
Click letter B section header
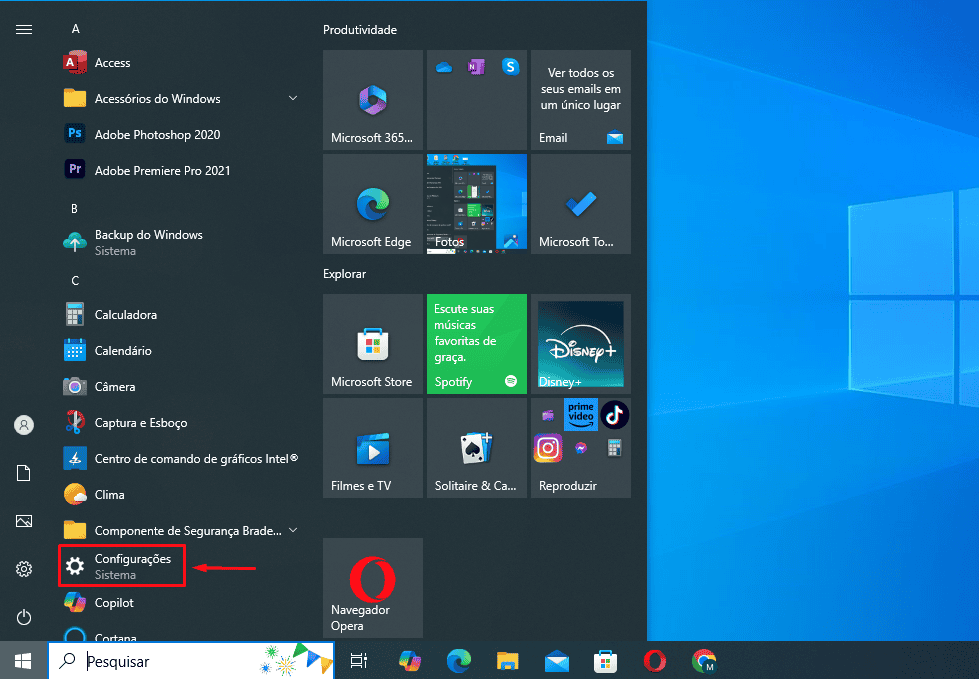click(74, 208)
